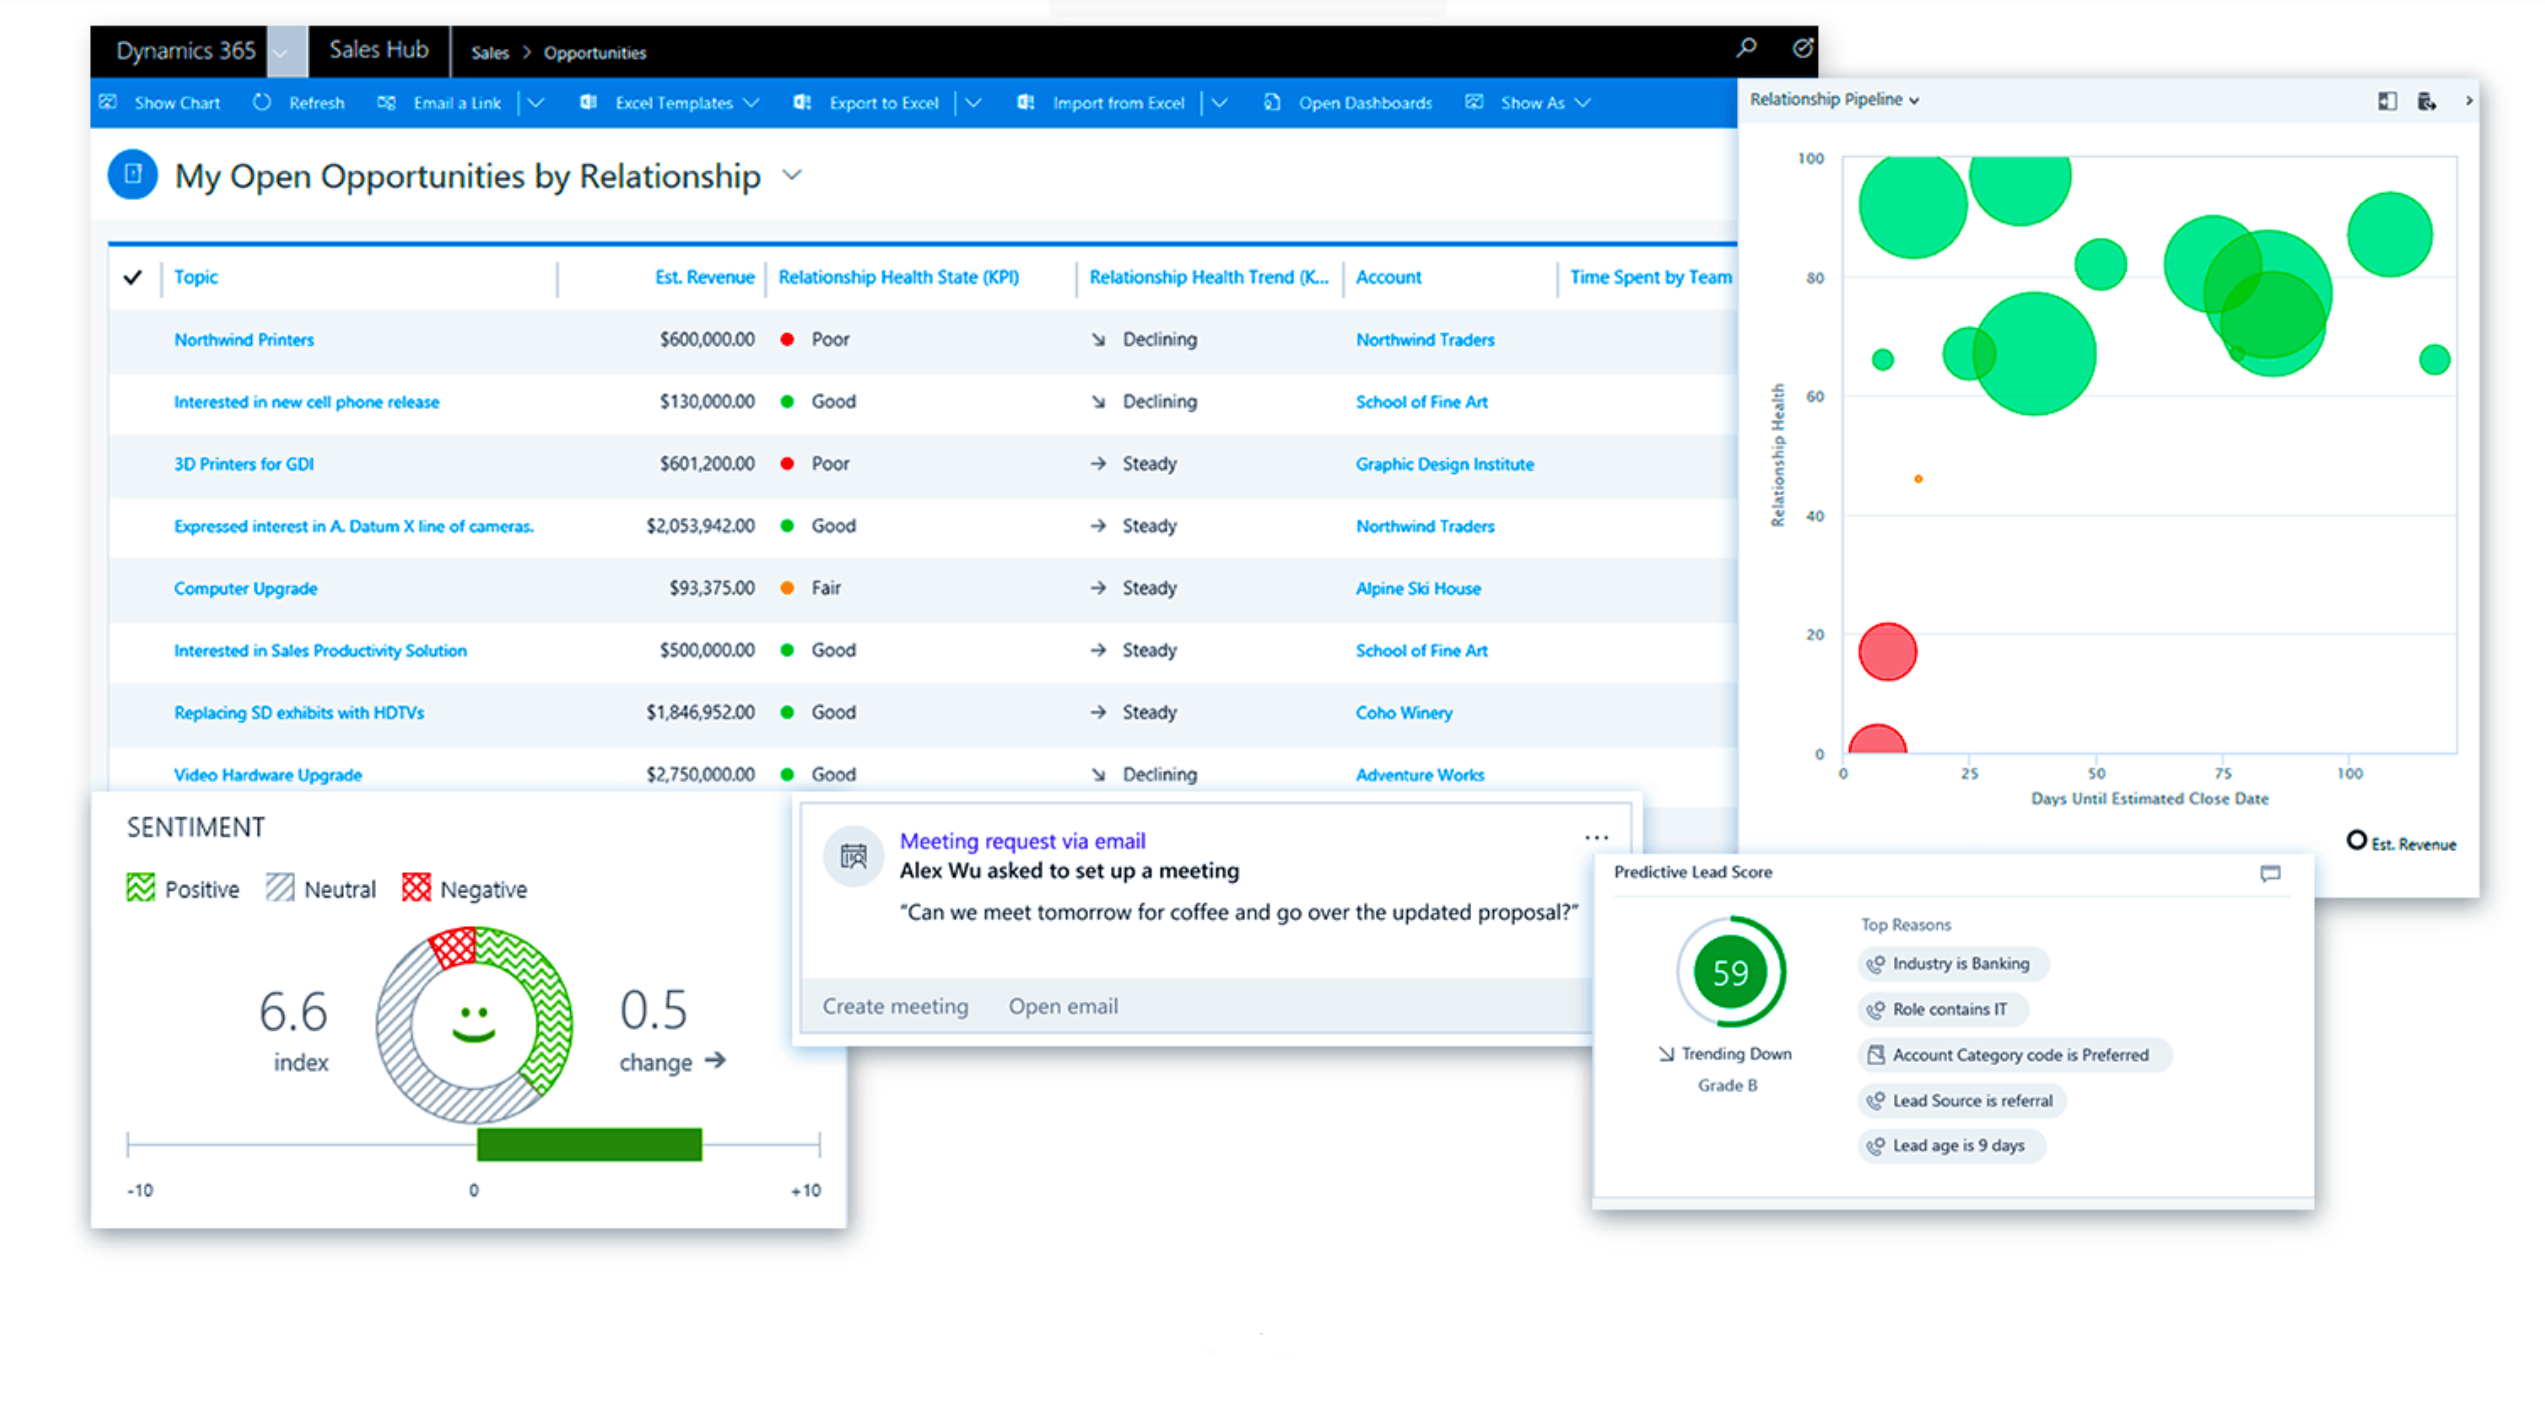
Task: Click the chart pane layout icon
Action: tap(2387, 101)
